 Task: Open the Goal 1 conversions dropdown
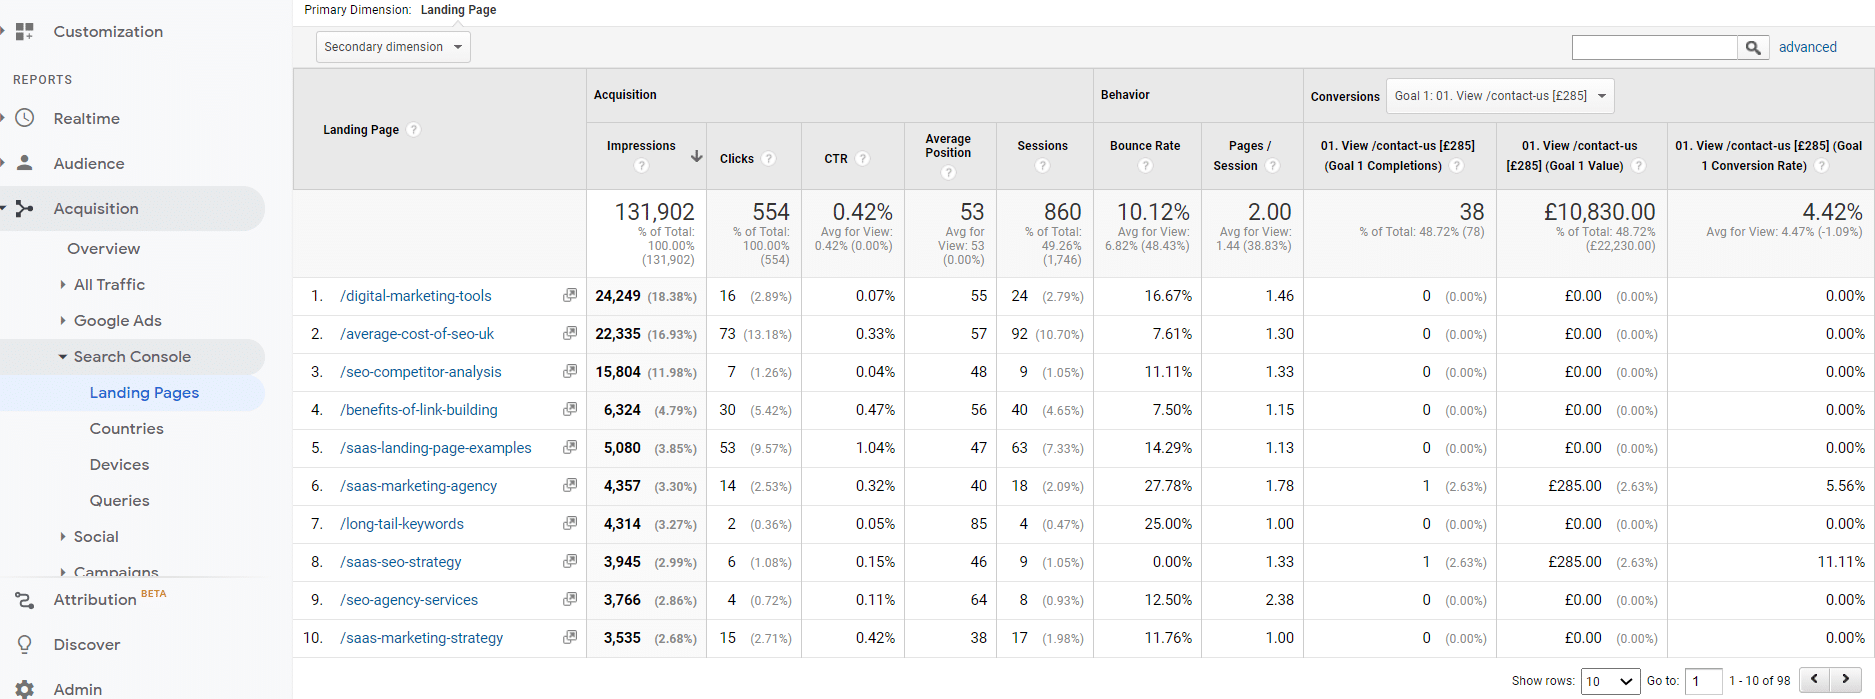coord(1499,96)
